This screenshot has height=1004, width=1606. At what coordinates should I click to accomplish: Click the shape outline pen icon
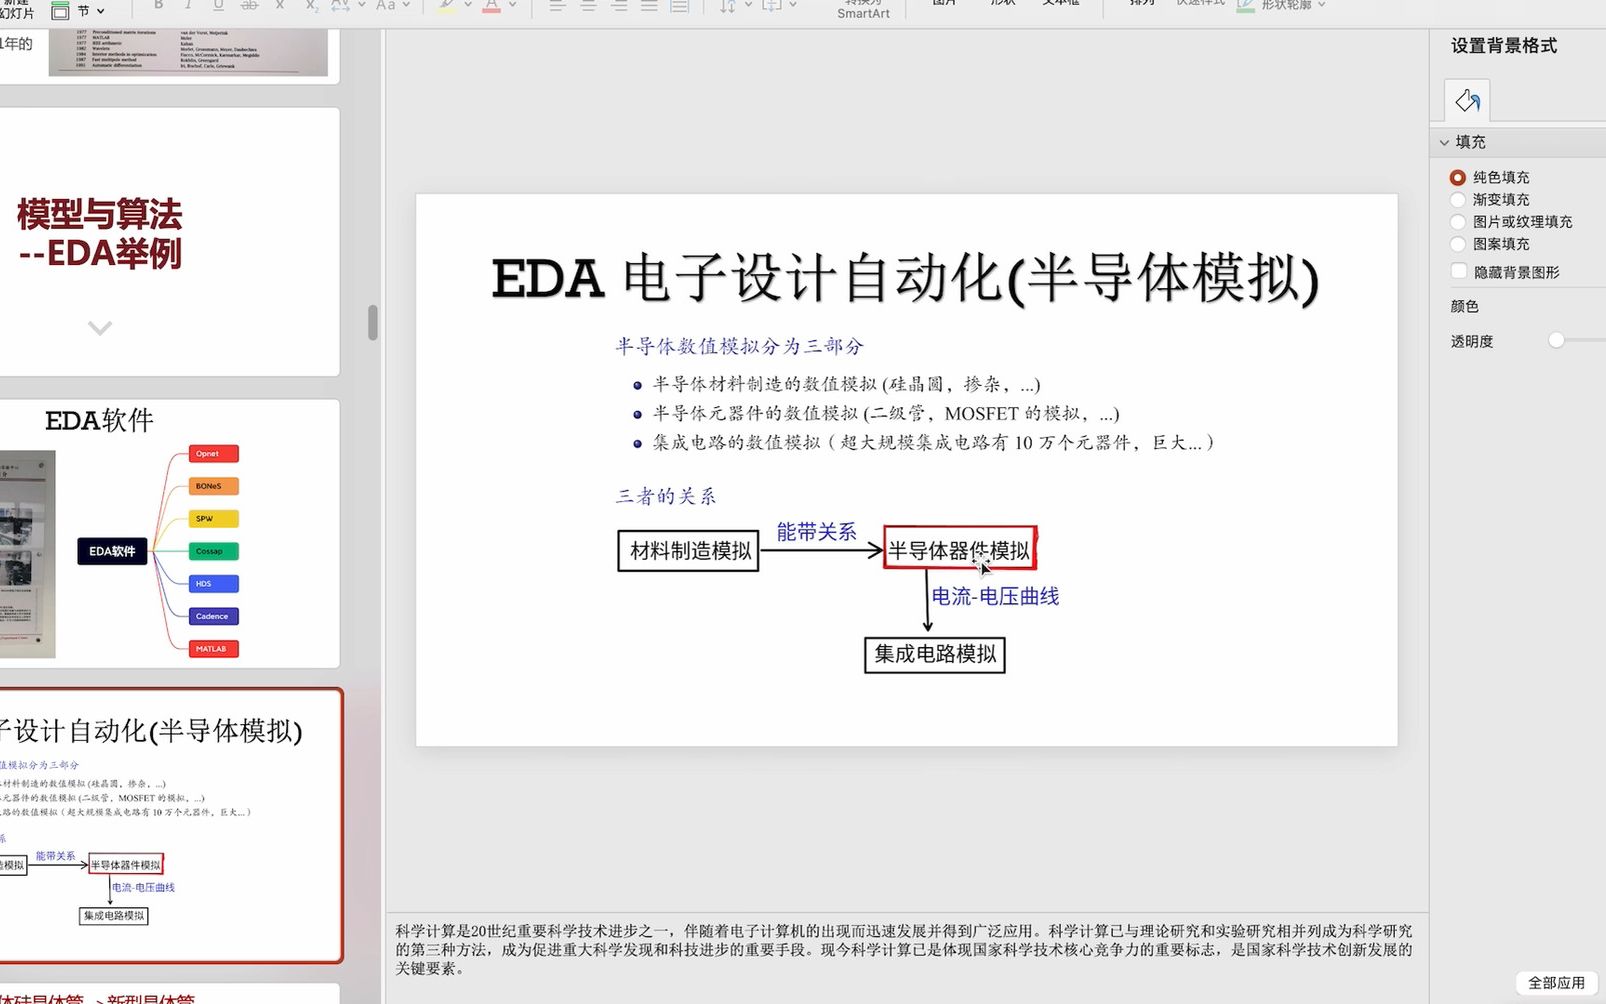1246,5
